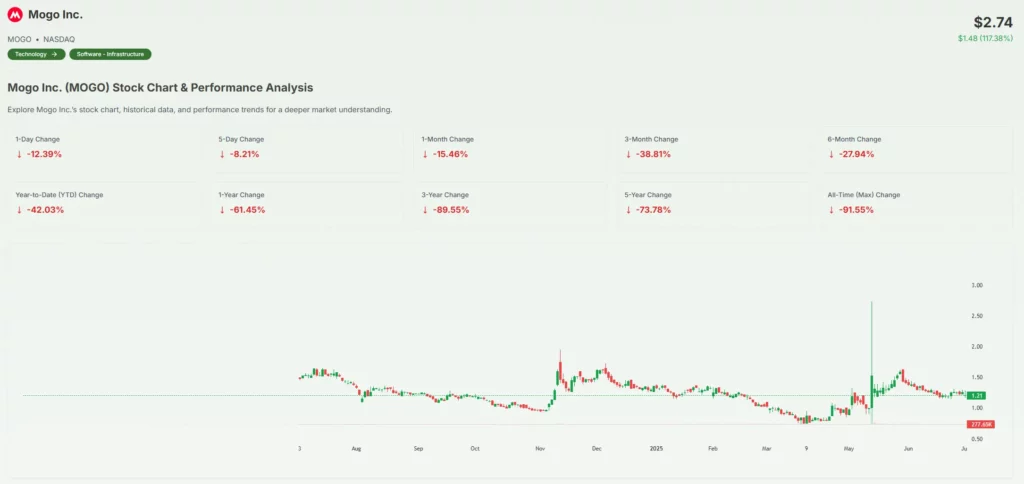The height and width of the screenshot is (484, 1024).
Task: Click the red 277.65K volume label
Action: tap(979, 424)
